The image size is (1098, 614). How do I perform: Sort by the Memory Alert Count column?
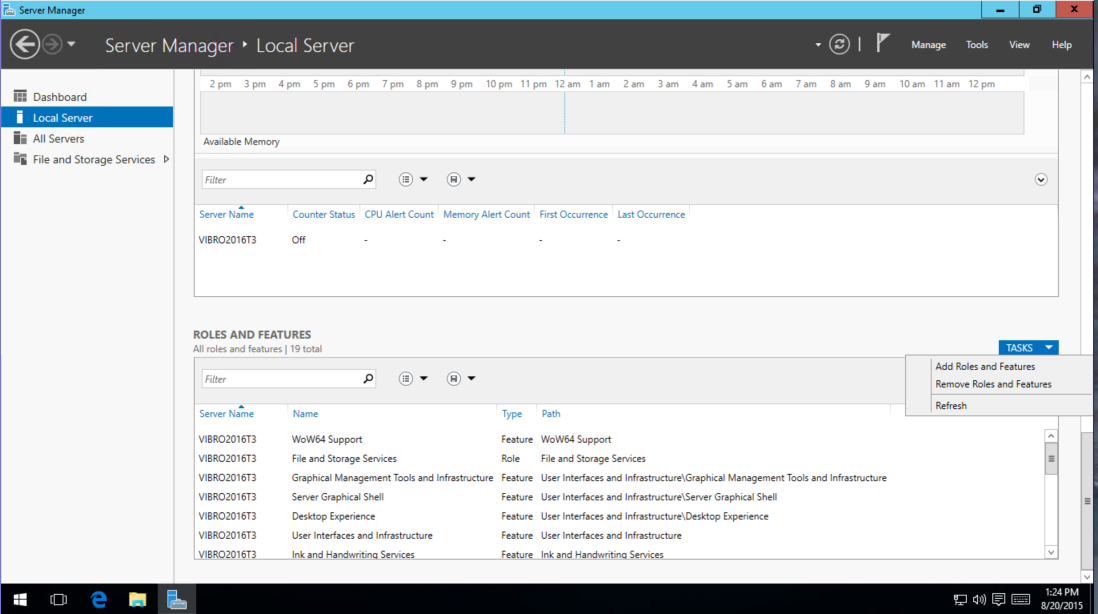click(486, 214)
